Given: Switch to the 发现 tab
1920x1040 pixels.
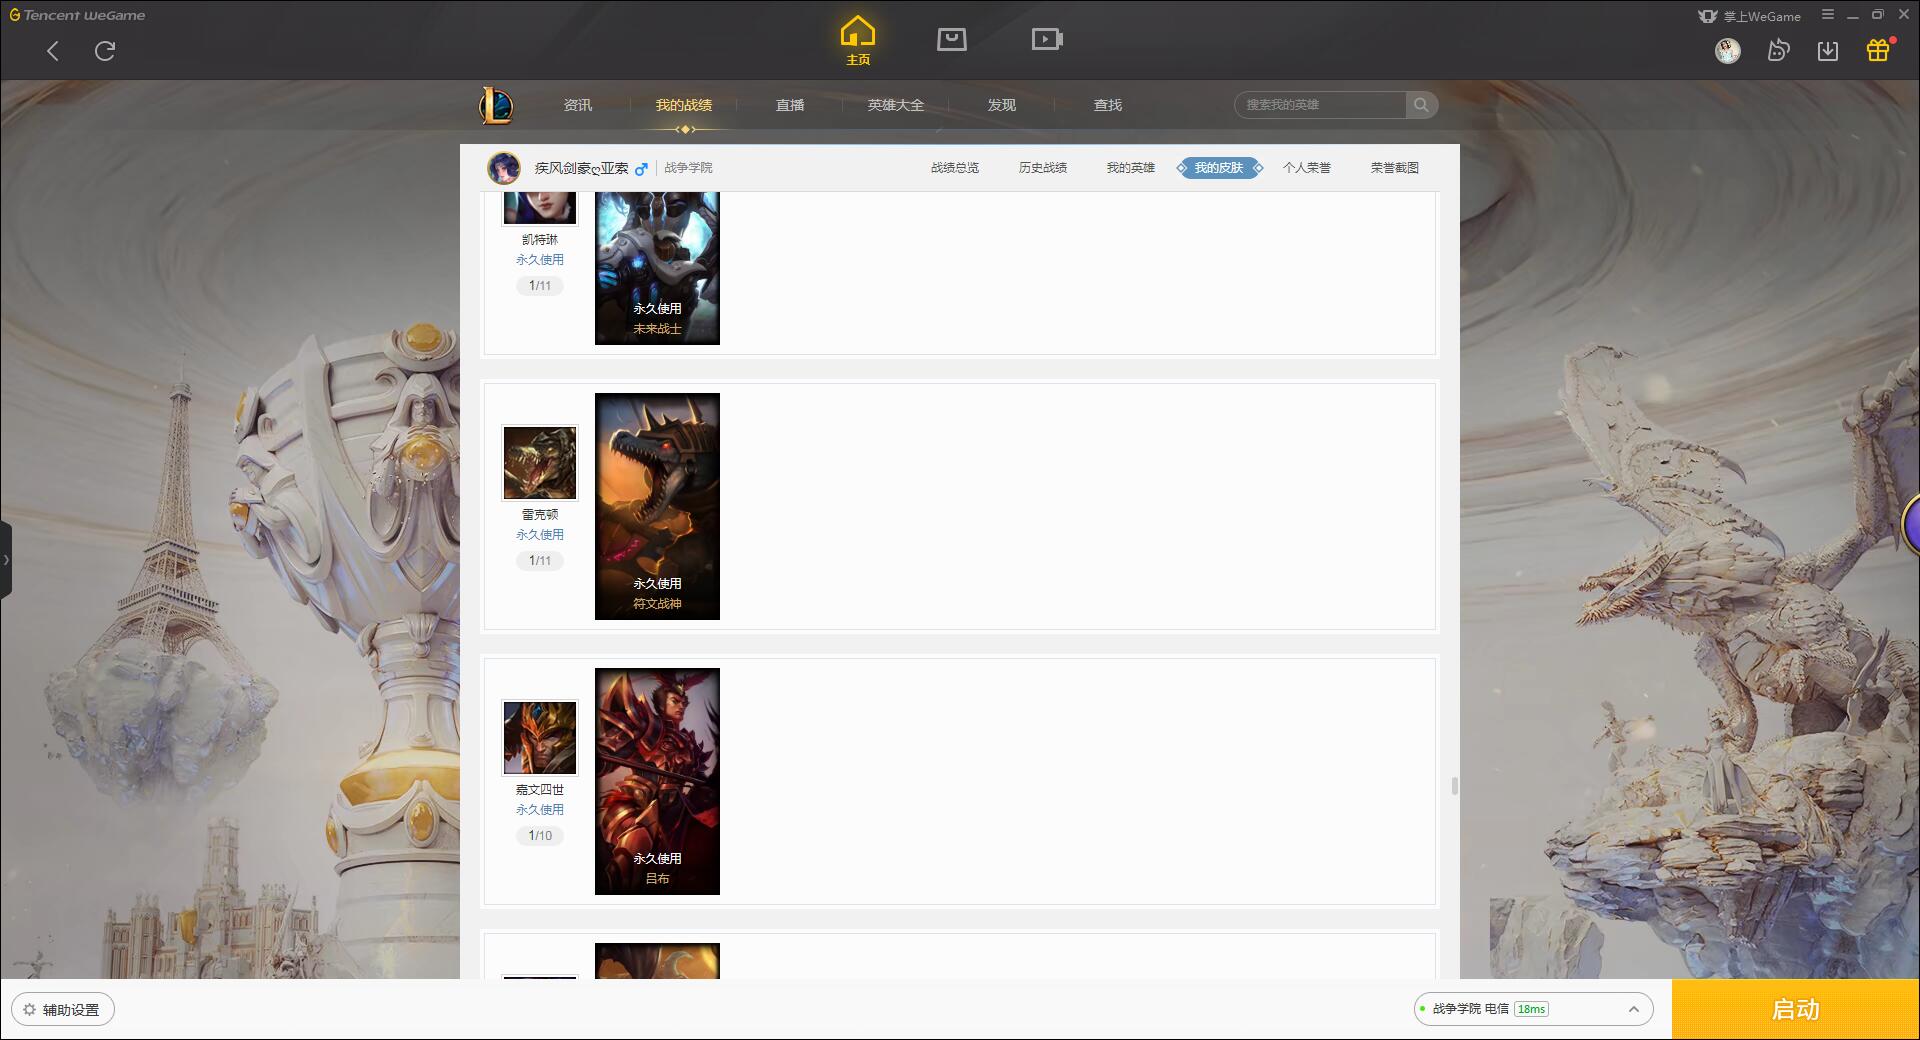Looking at the screenshot, I should coord(1002,105).
